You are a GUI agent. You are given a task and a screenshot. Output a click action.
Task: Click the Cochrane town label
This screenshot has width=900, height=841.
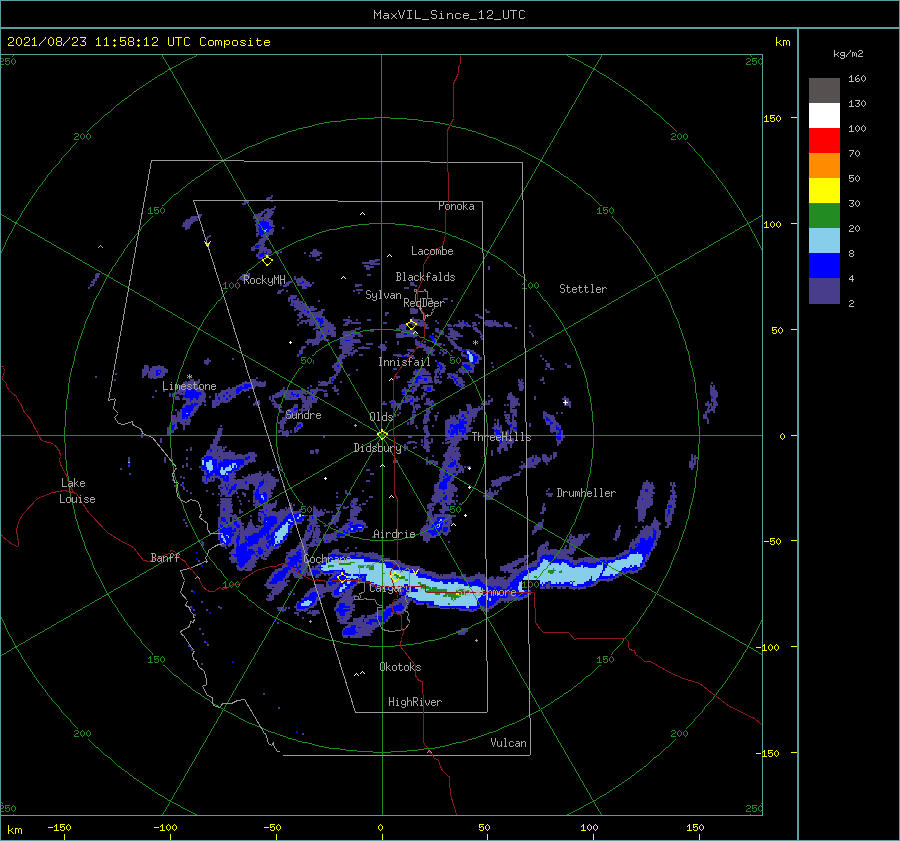[327, 559]
